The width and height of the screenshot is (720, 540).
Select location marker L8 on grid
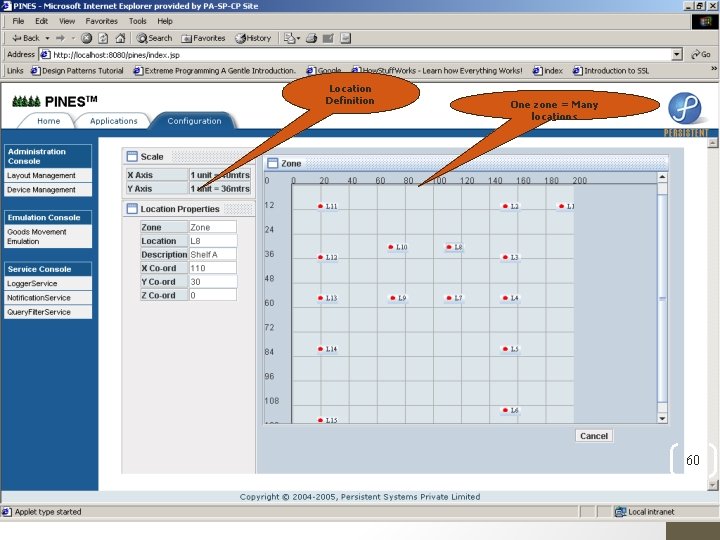click(454, 247)
